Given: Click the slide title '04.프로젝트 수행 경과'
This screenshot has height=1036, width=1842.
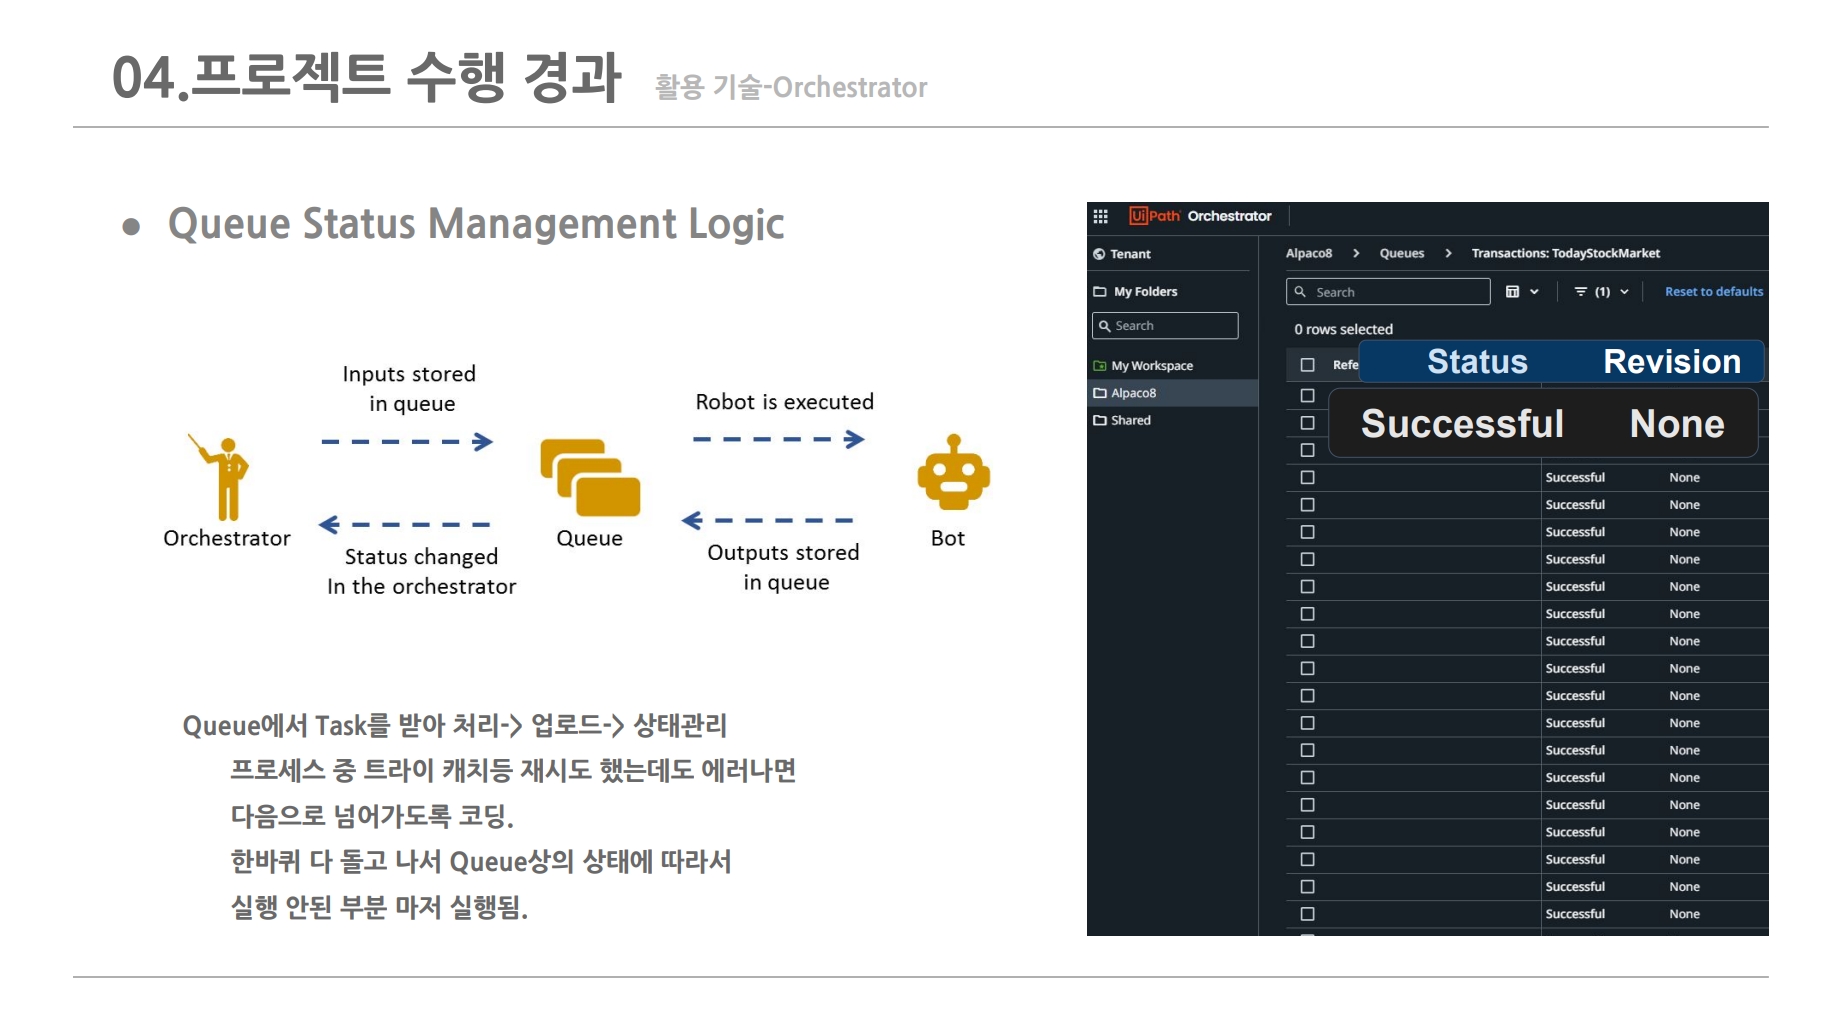Looking at the screenshot, I should 367,77.
